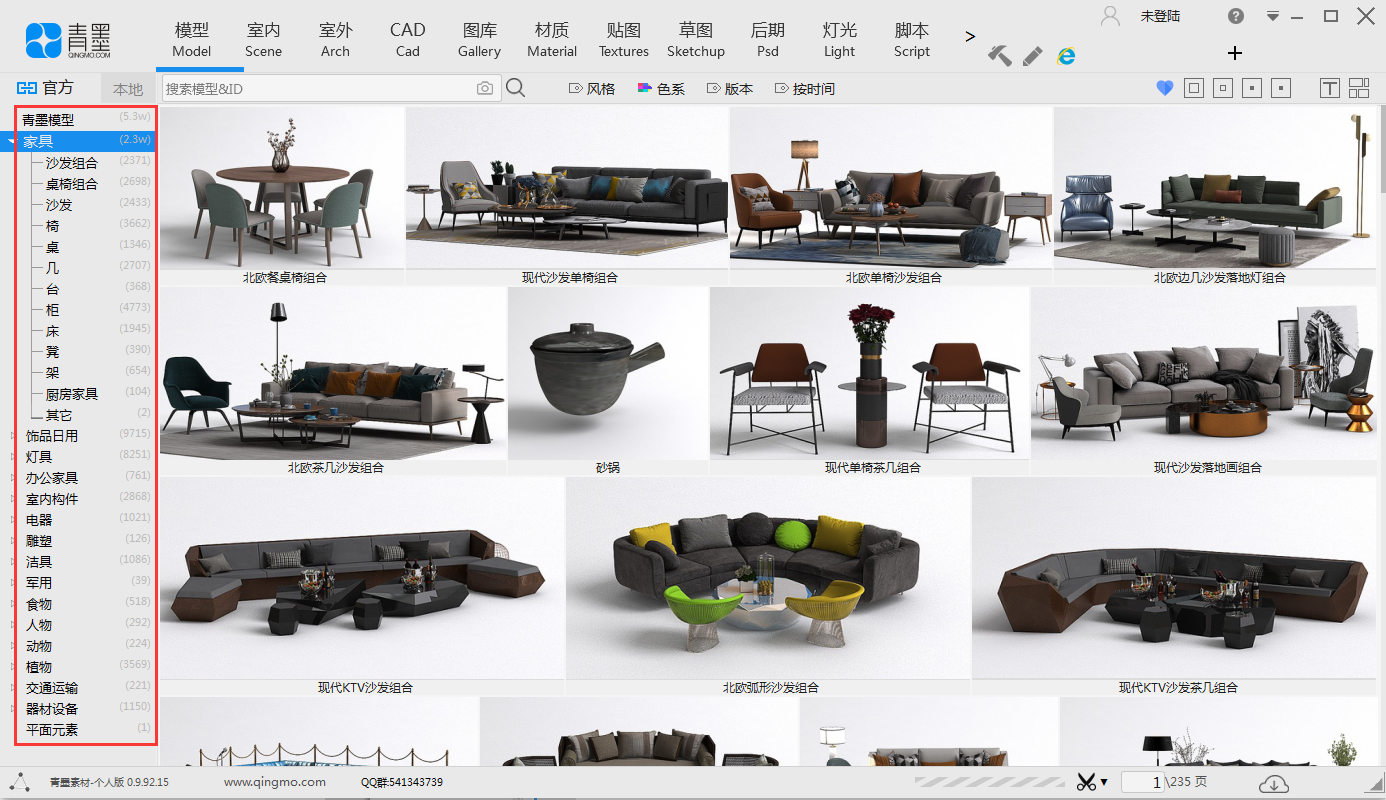Click the blue heart favorites icon

tap(1164, 89)
